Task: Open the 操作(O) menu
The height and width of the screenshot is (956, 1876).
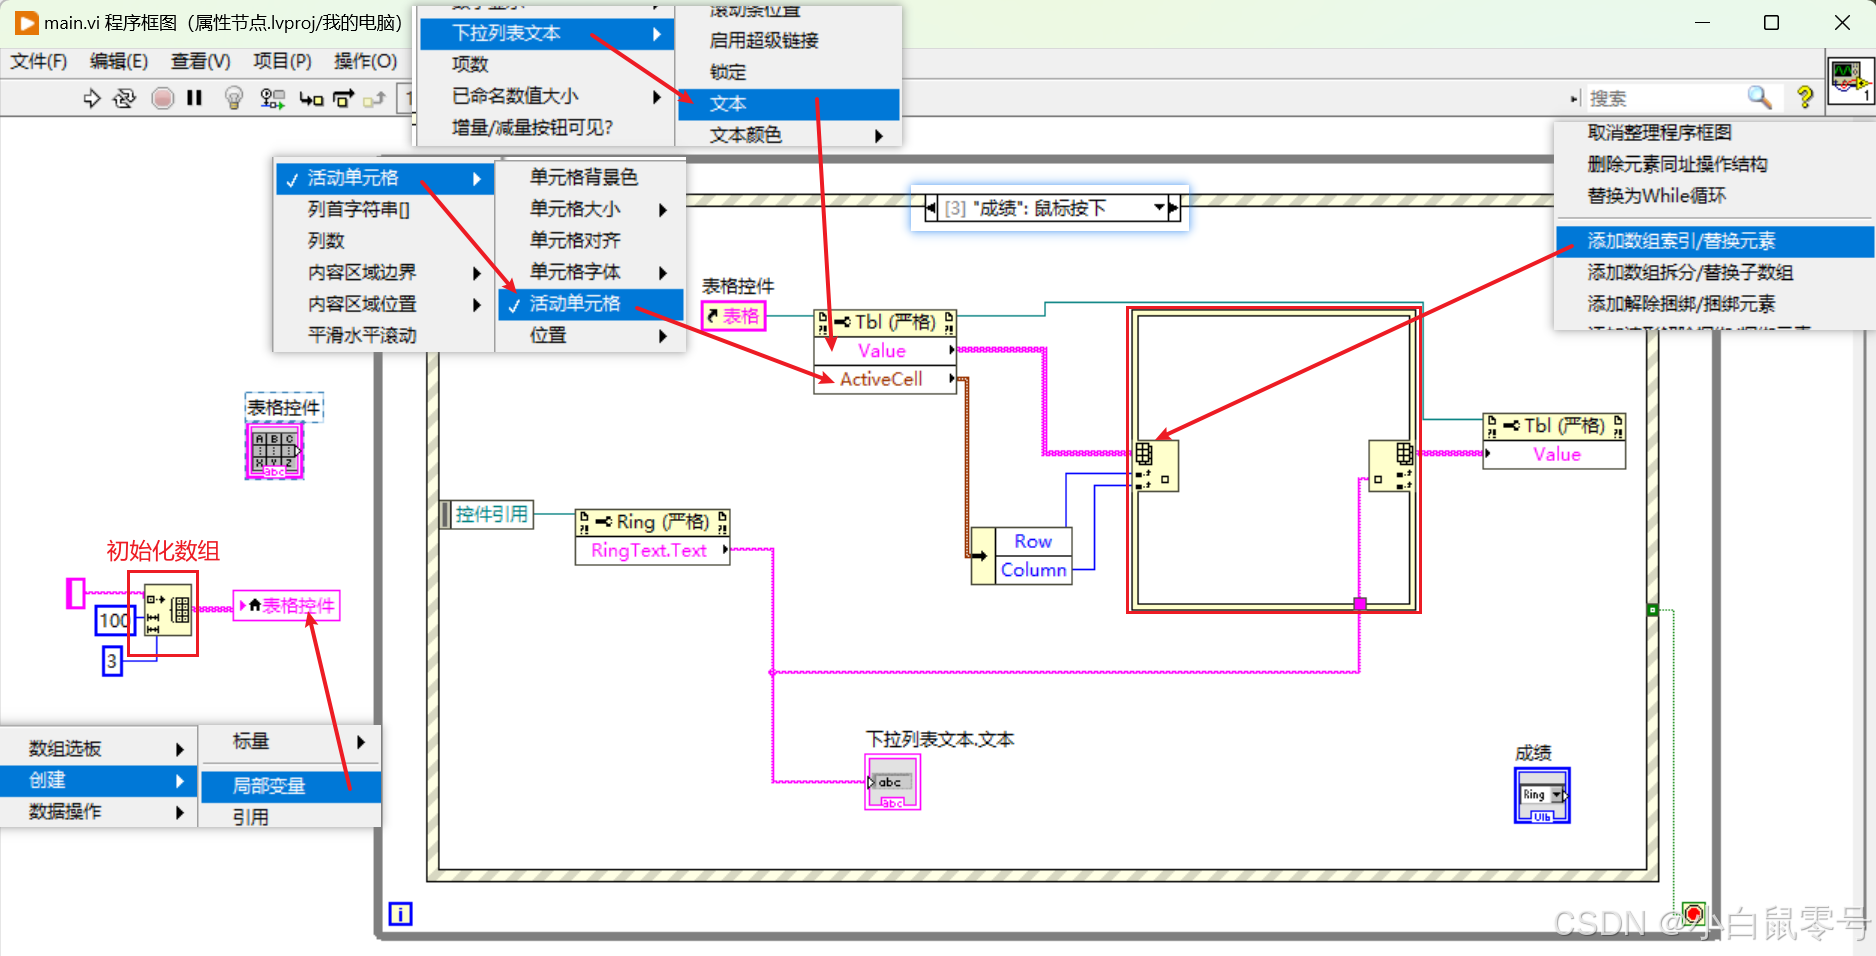Action: tap(365, 62)
